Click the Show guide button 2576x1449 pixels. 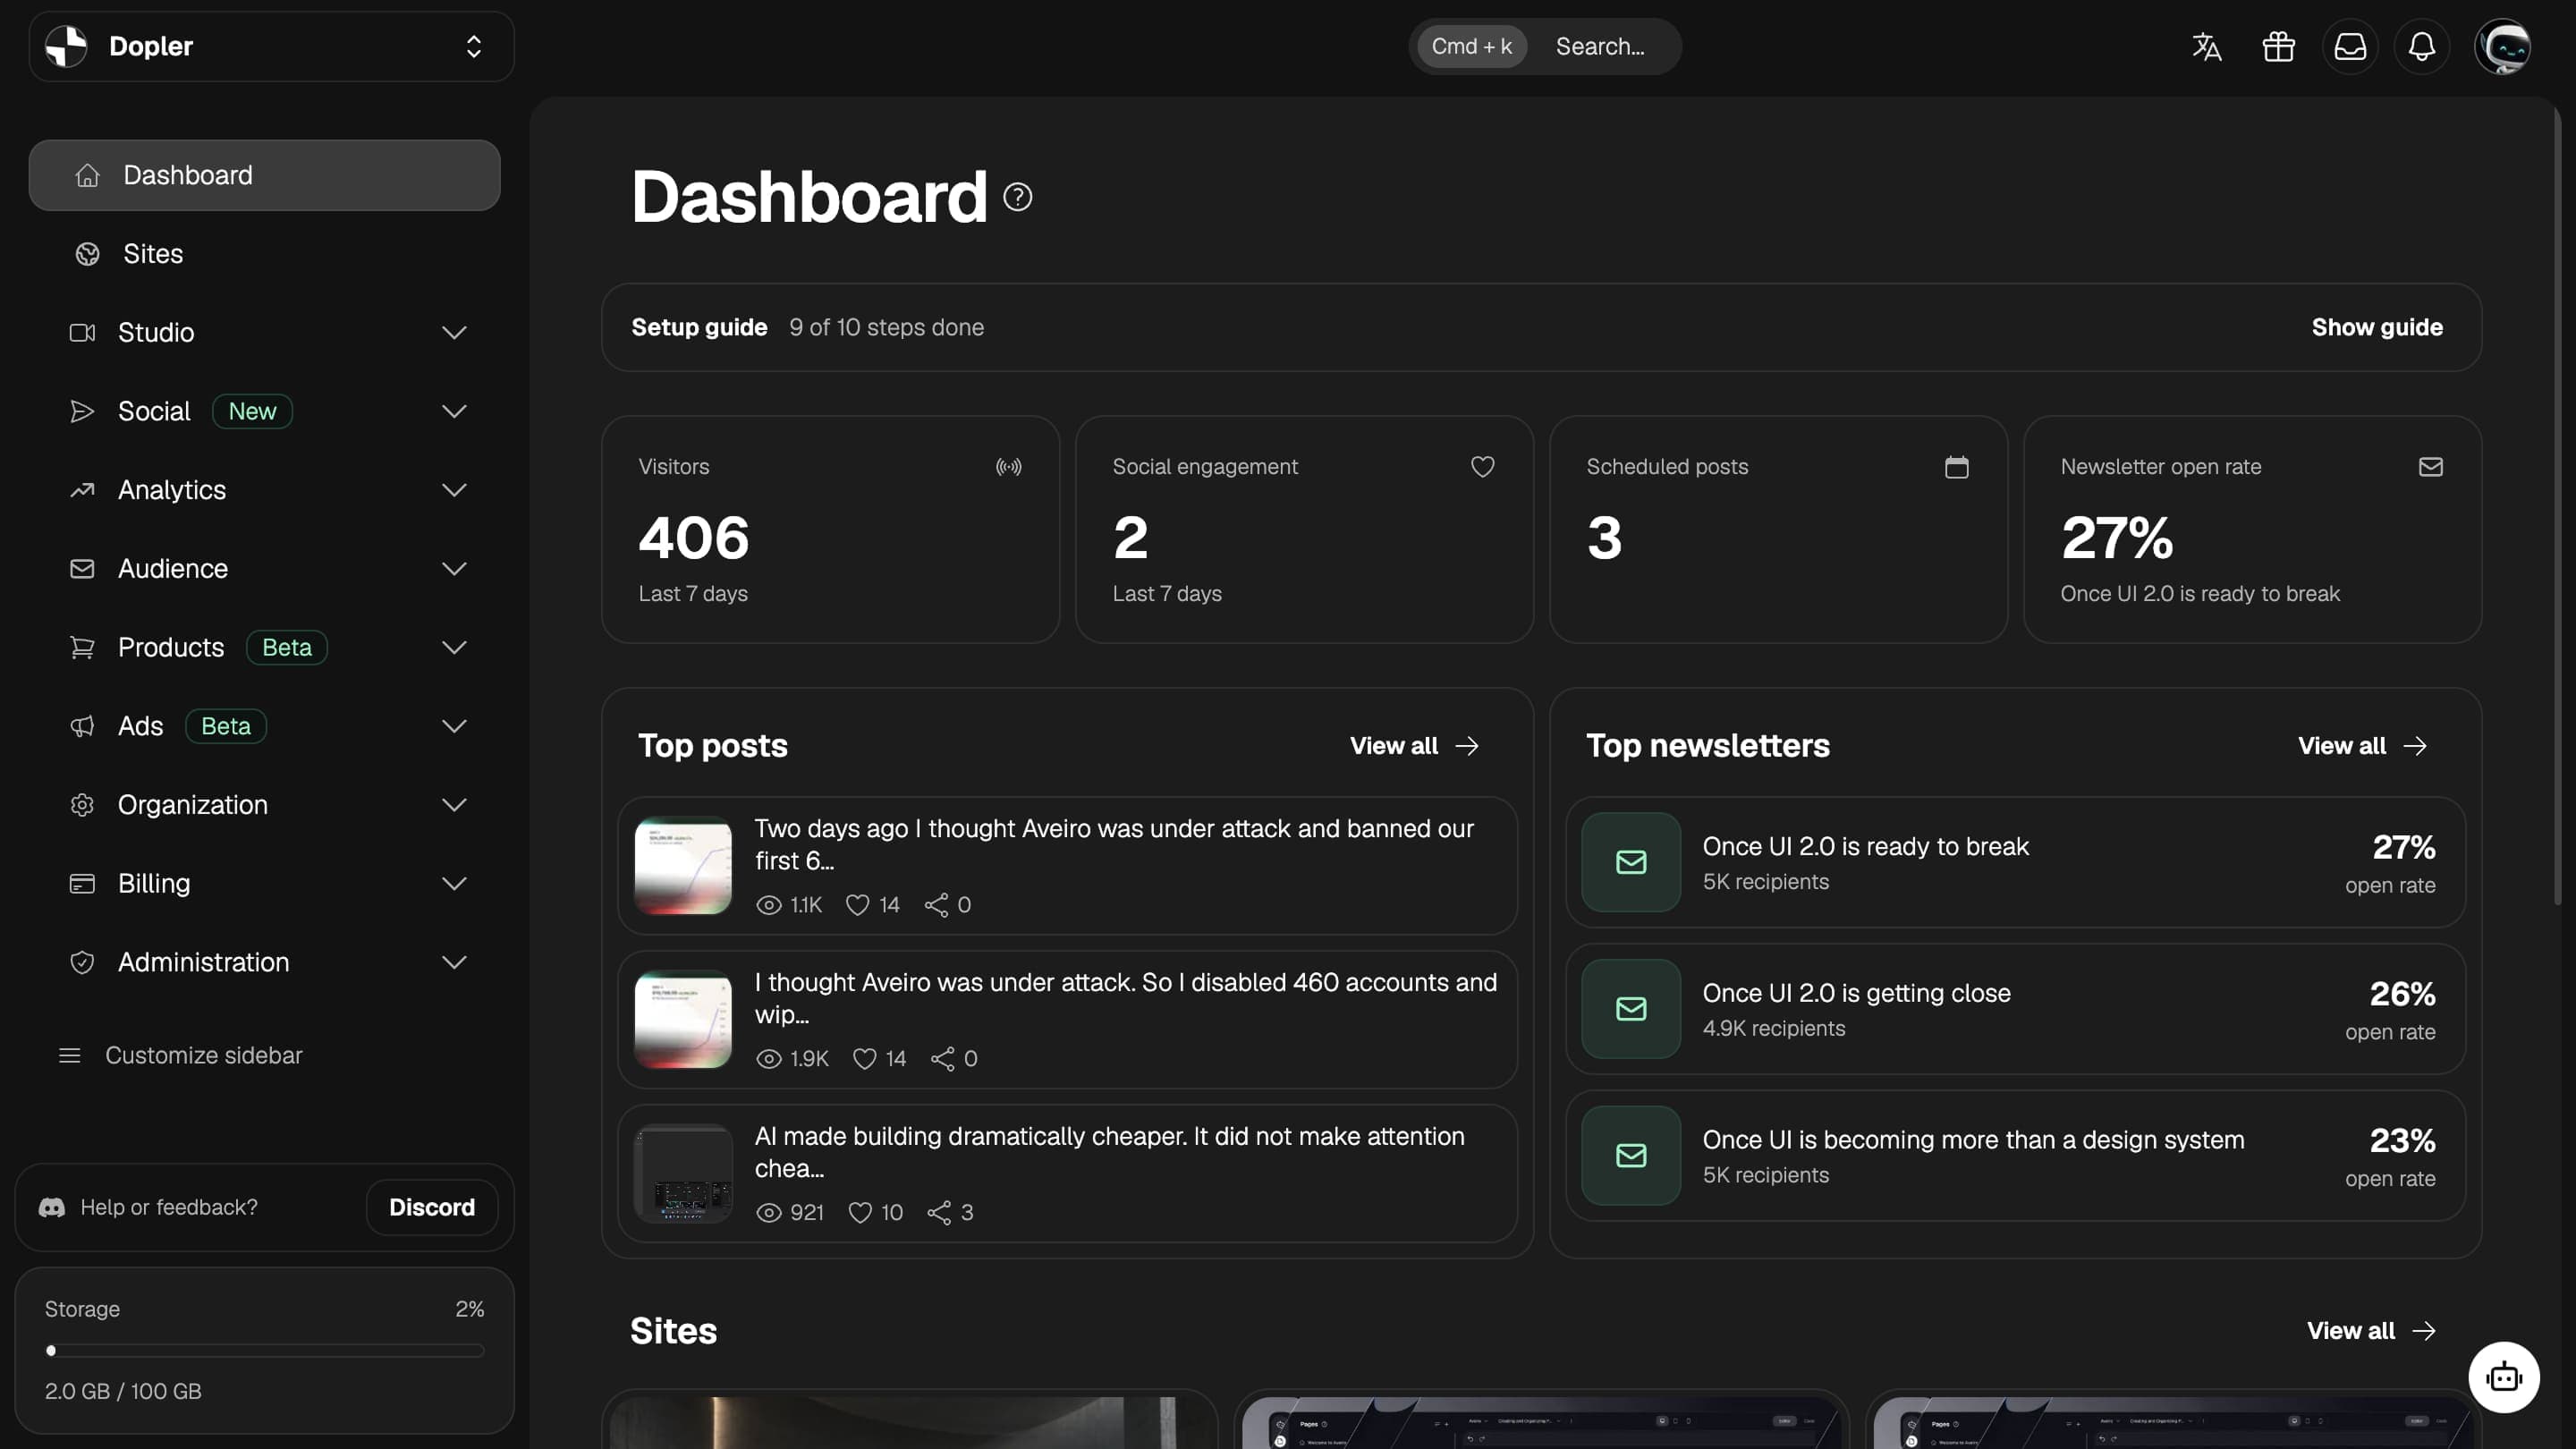click(x=2376, y=327)
